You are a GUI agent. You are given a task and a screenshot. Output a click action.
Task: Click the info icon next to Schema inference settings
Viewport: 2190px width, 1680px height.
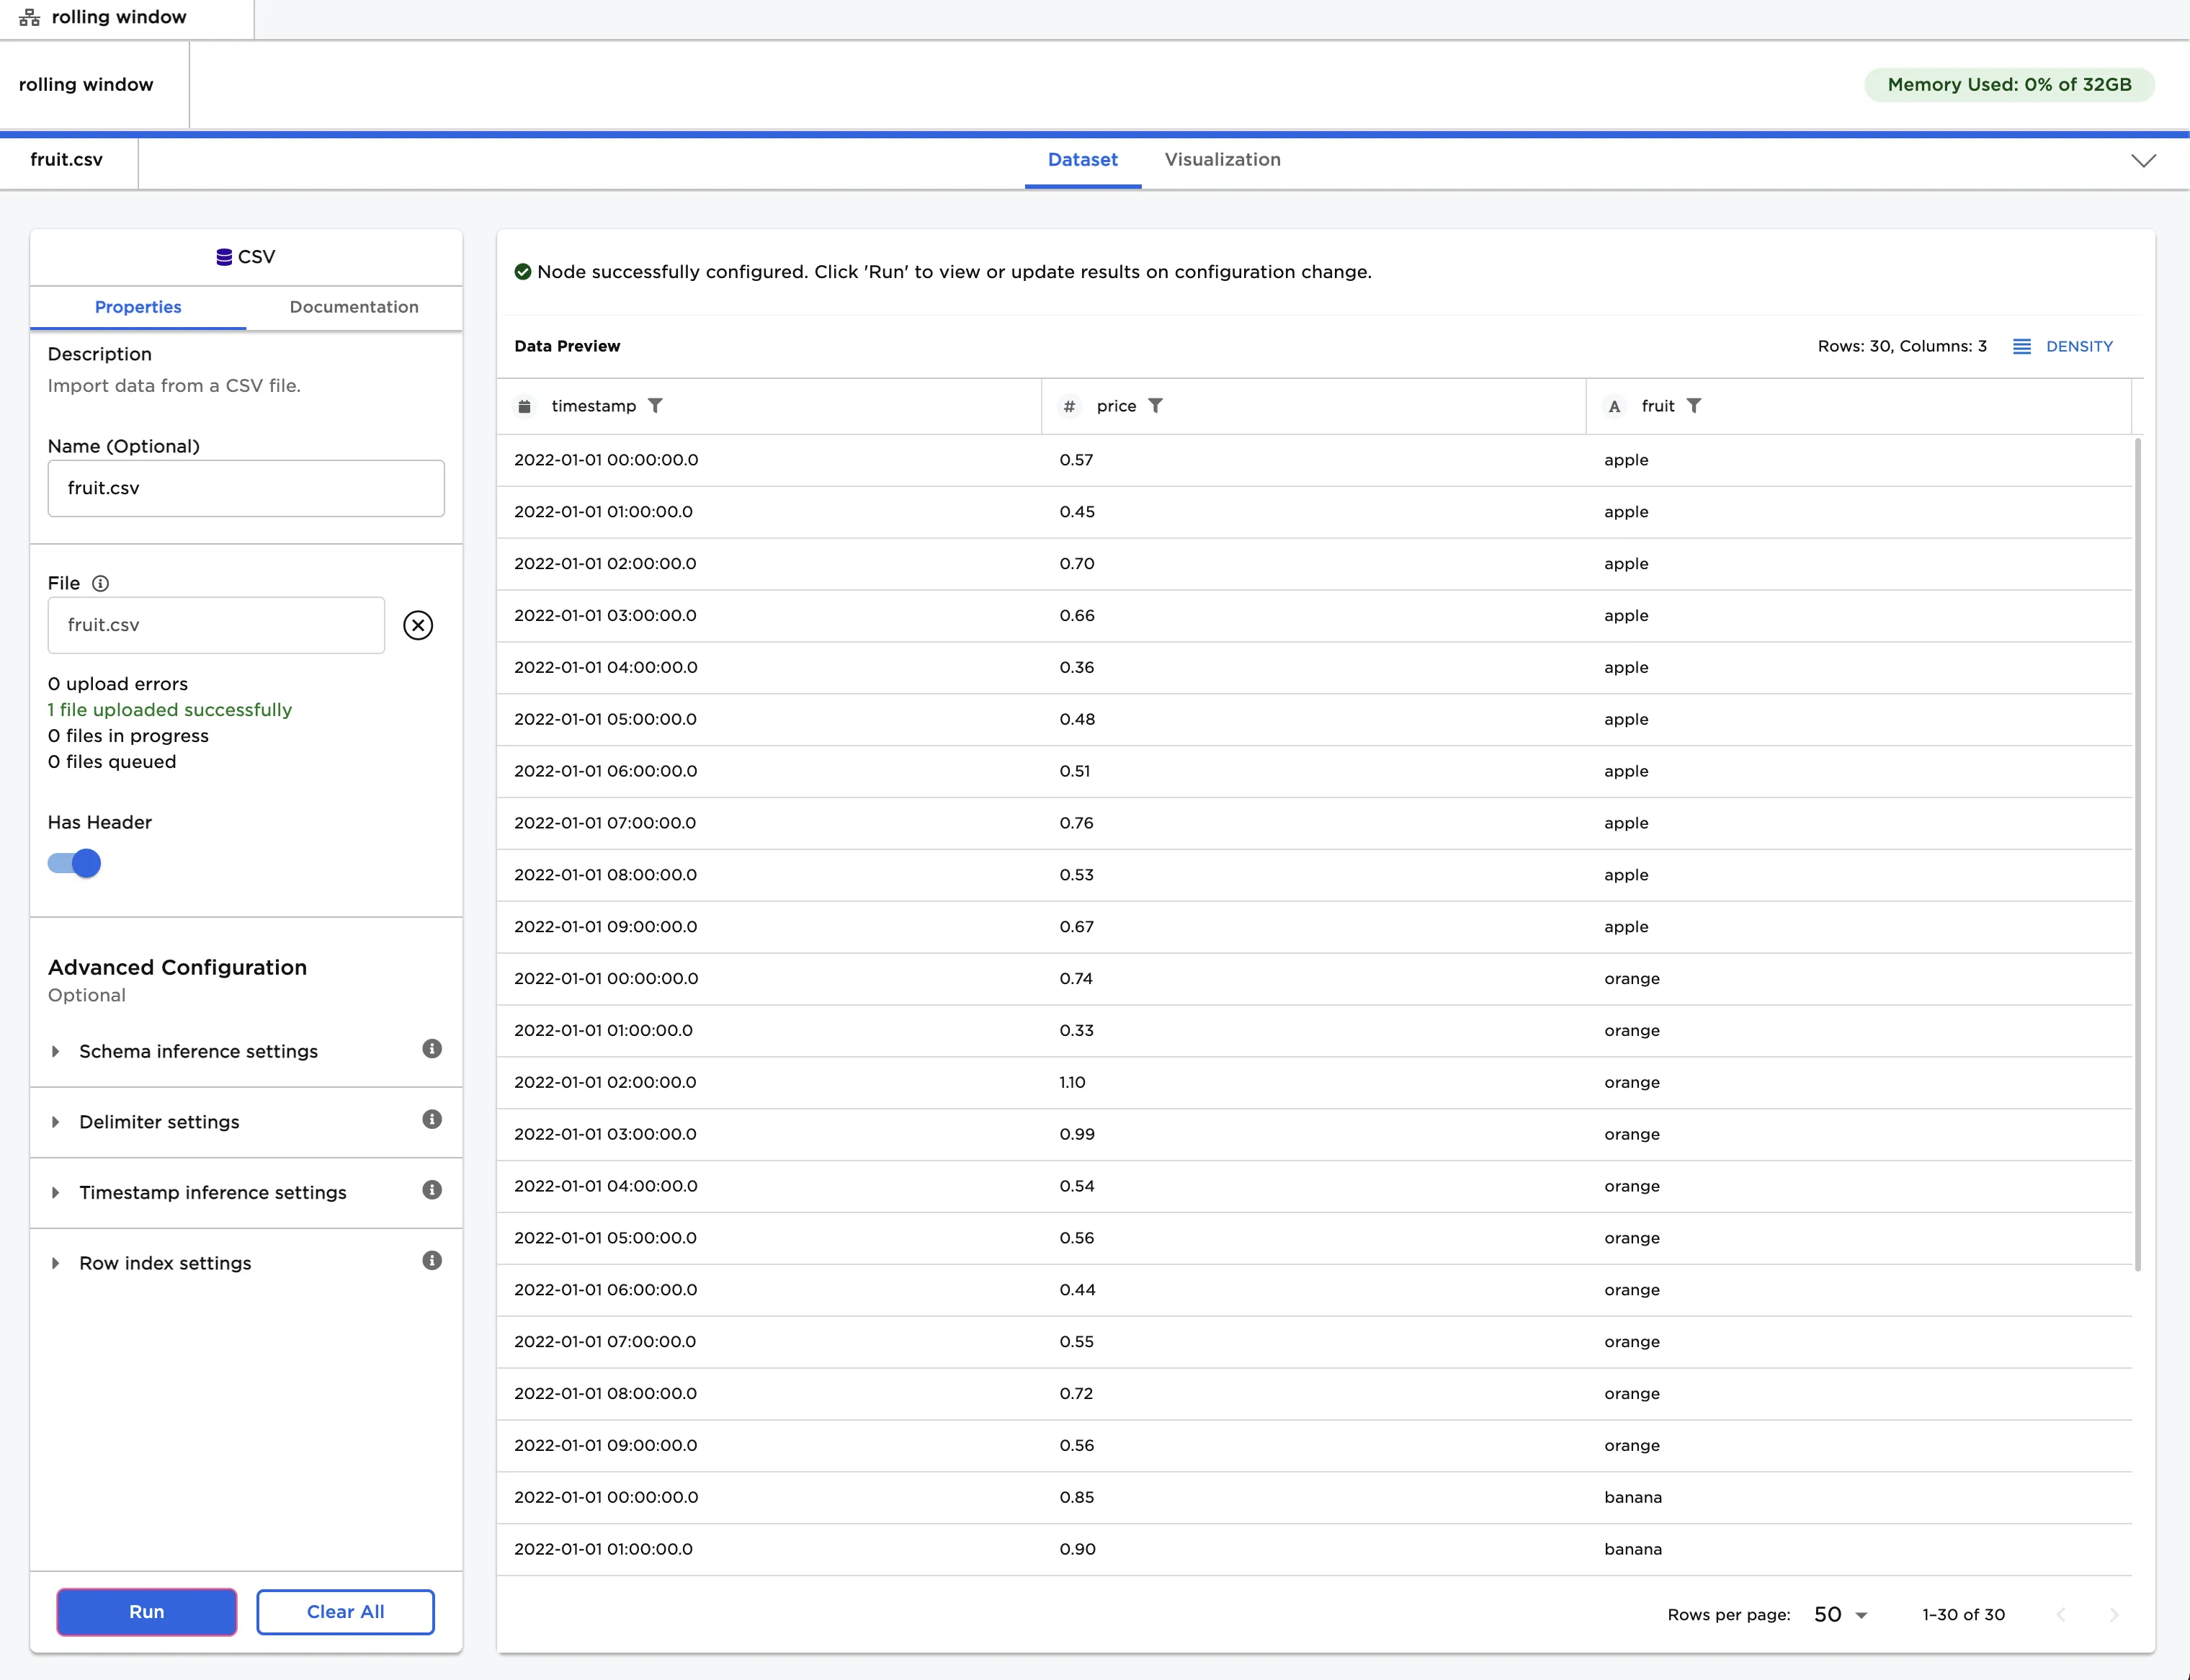click(x=431, y=1049)
